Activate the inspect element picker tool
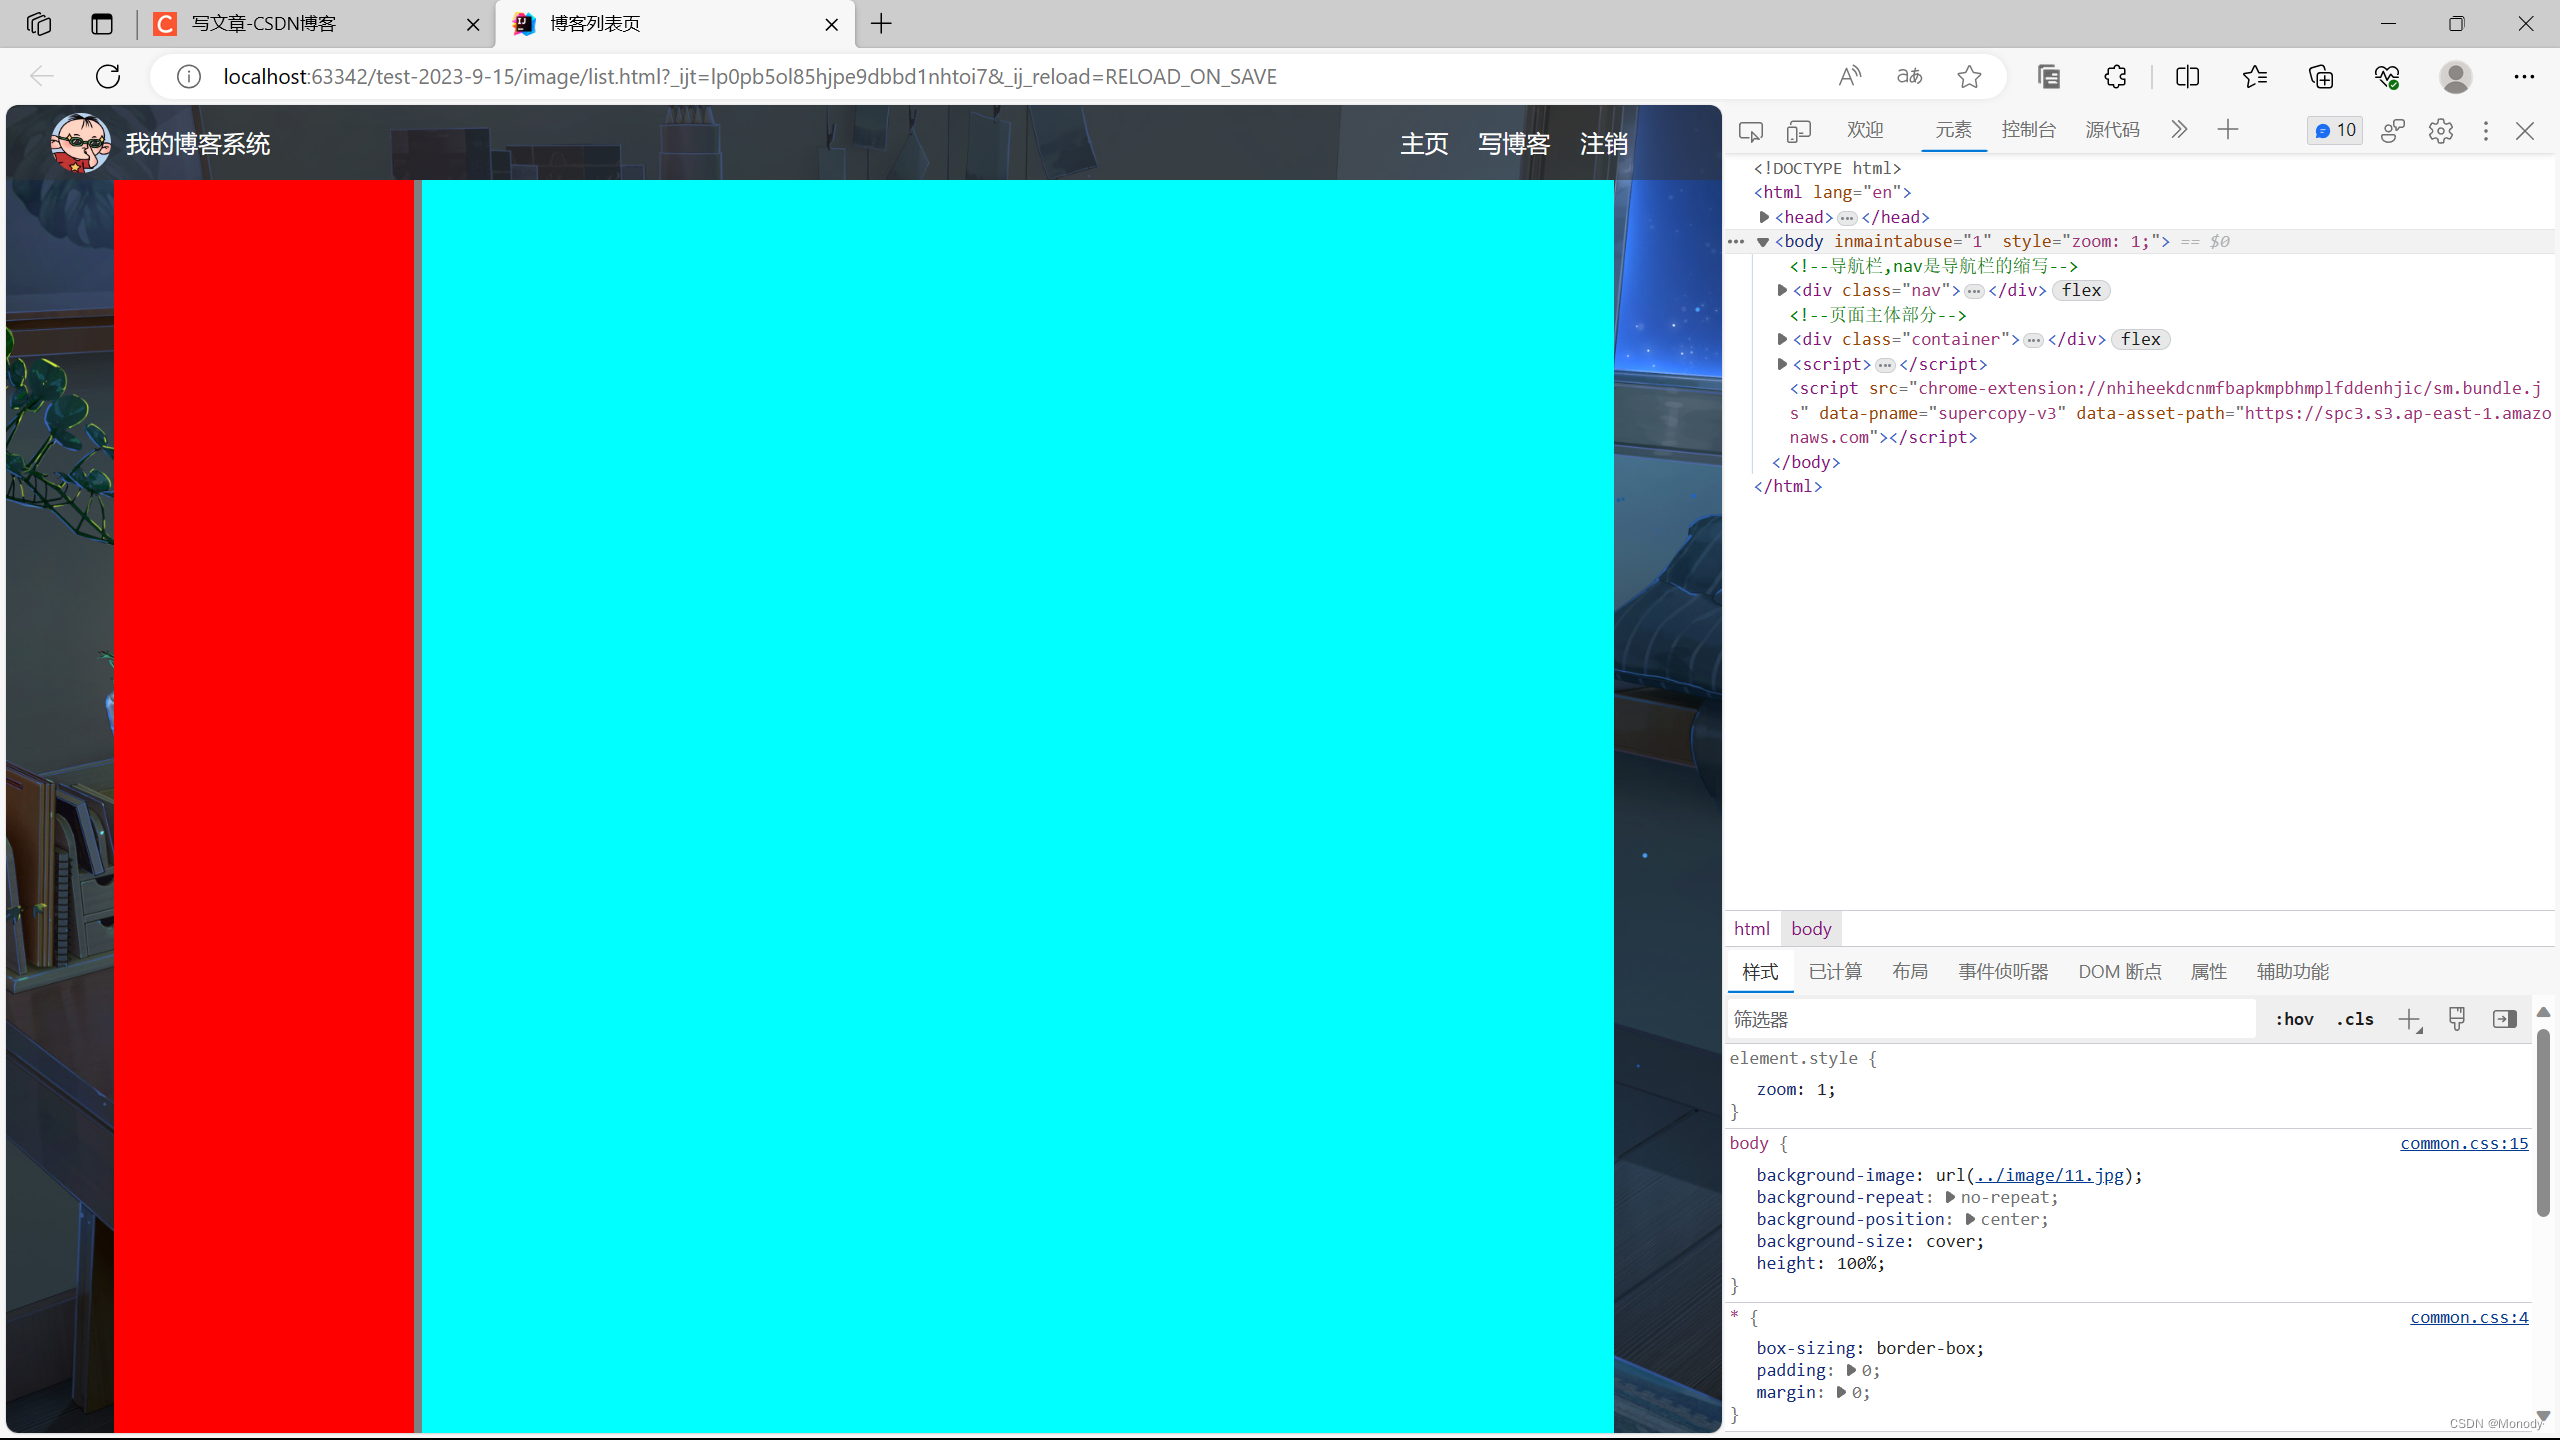This screenshot has width=2560, height=1440. (x=1750, y=131)
